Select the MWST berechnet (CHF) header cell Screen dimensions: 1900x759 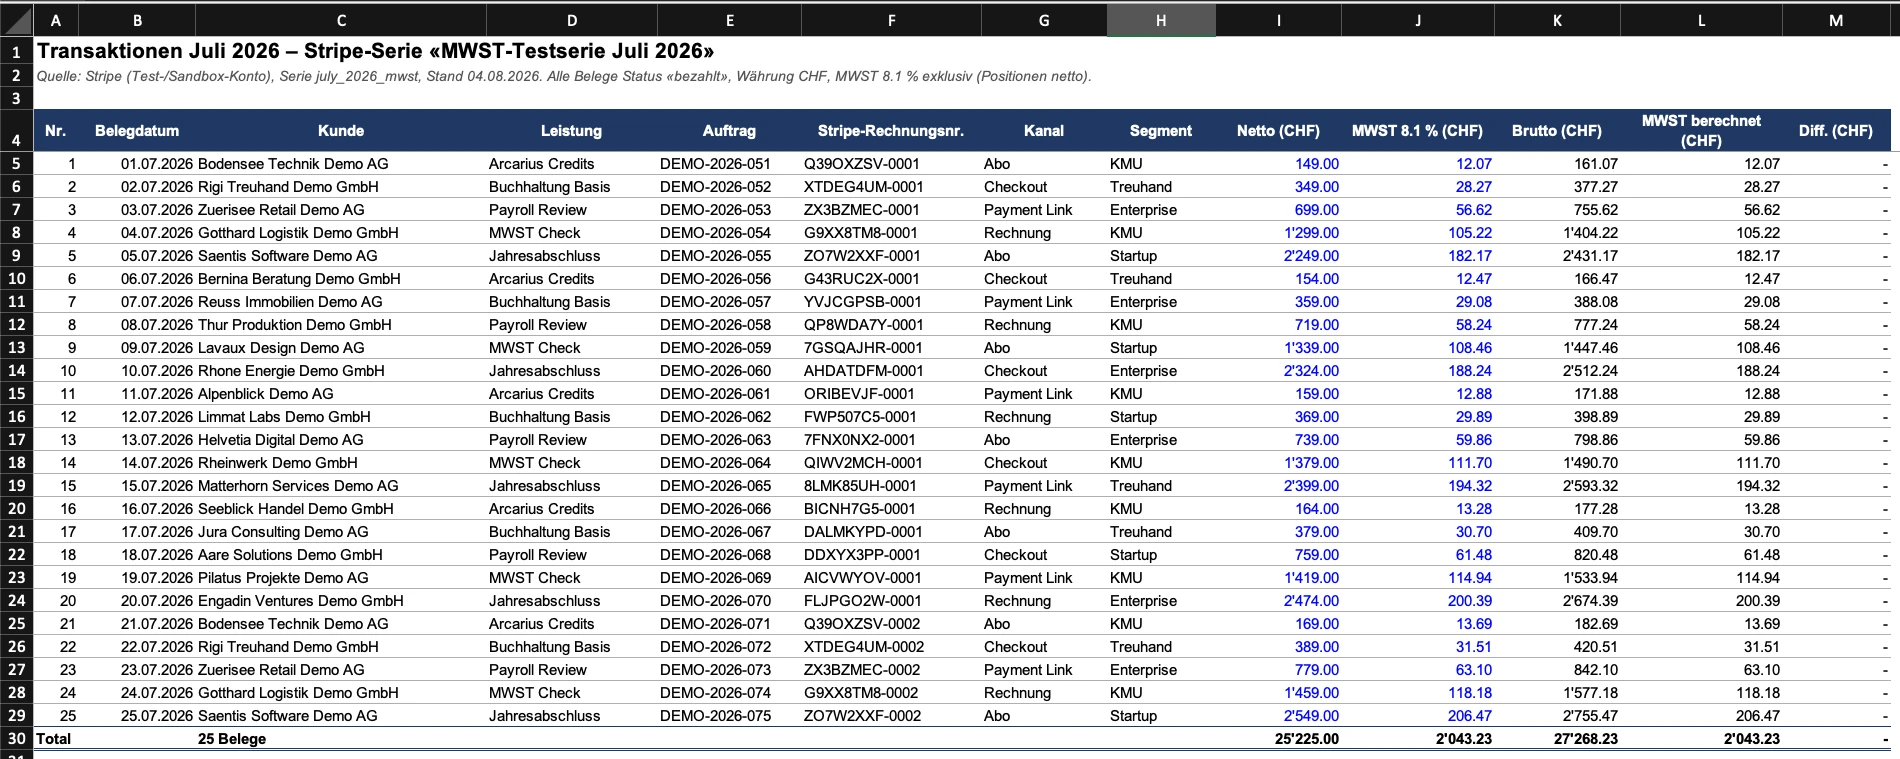coord(1701,131)
